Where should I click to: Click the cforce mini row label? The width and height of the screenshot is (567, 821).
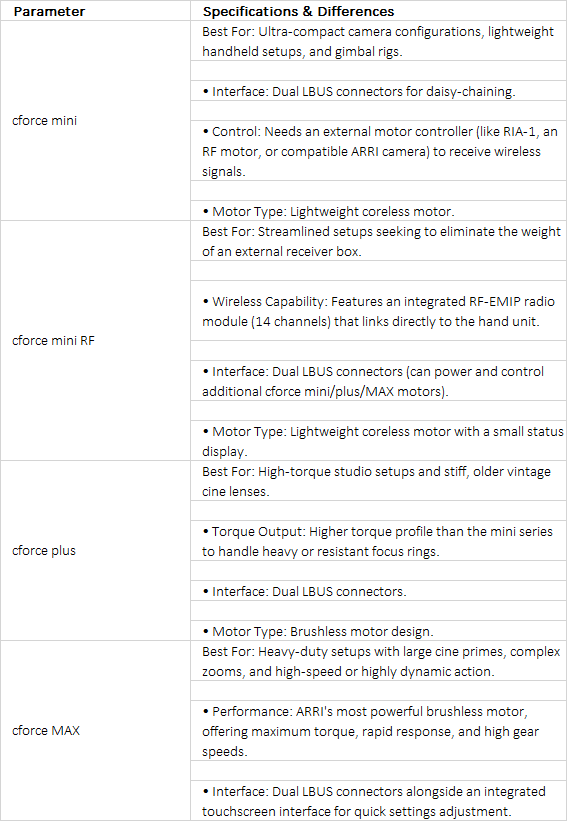pos(95,120)
